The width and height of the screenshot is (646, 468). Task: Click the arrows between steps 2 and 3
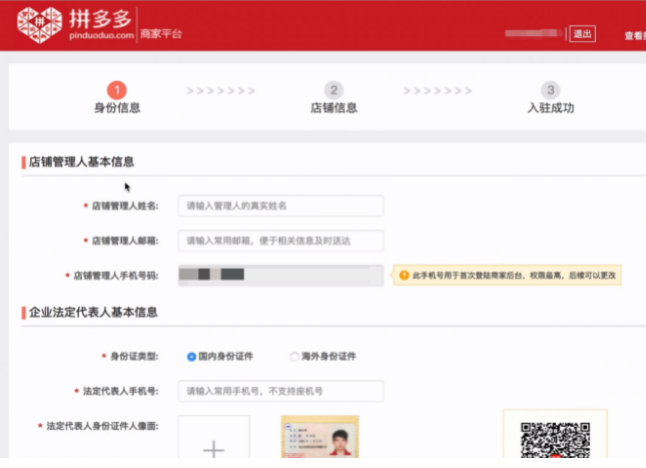click(438, 91)
